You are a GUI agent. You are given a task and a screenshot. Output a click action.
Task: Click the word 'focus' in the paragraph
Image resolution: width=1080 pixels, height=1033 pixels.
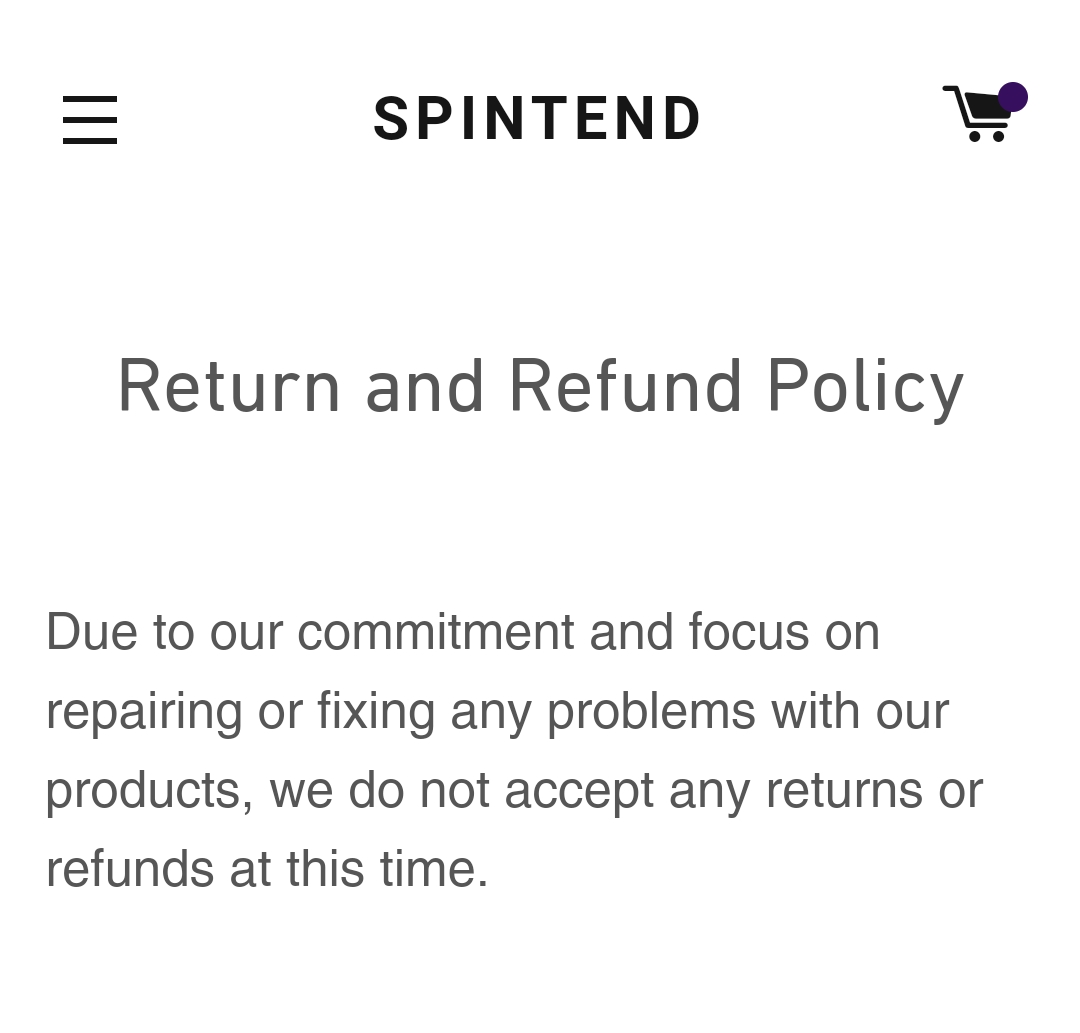click(748, 632)
